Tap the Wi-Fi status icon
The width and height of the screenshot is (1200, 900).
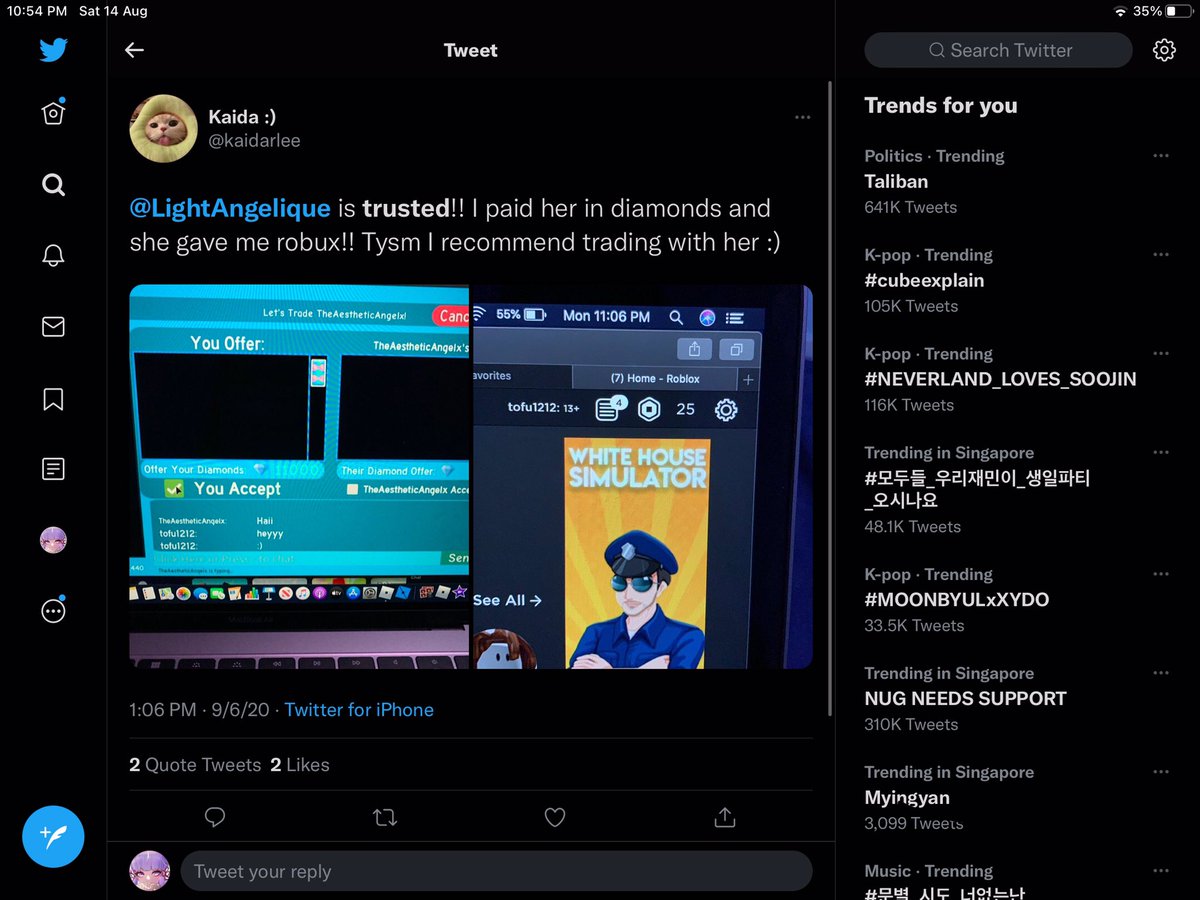tap(1120, 11)
